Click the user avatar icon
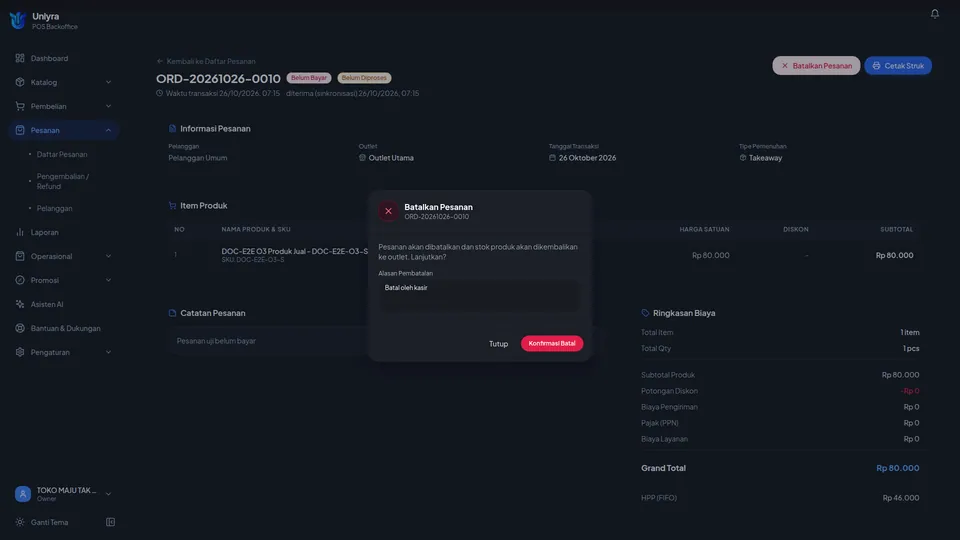 tap(23, 493)
